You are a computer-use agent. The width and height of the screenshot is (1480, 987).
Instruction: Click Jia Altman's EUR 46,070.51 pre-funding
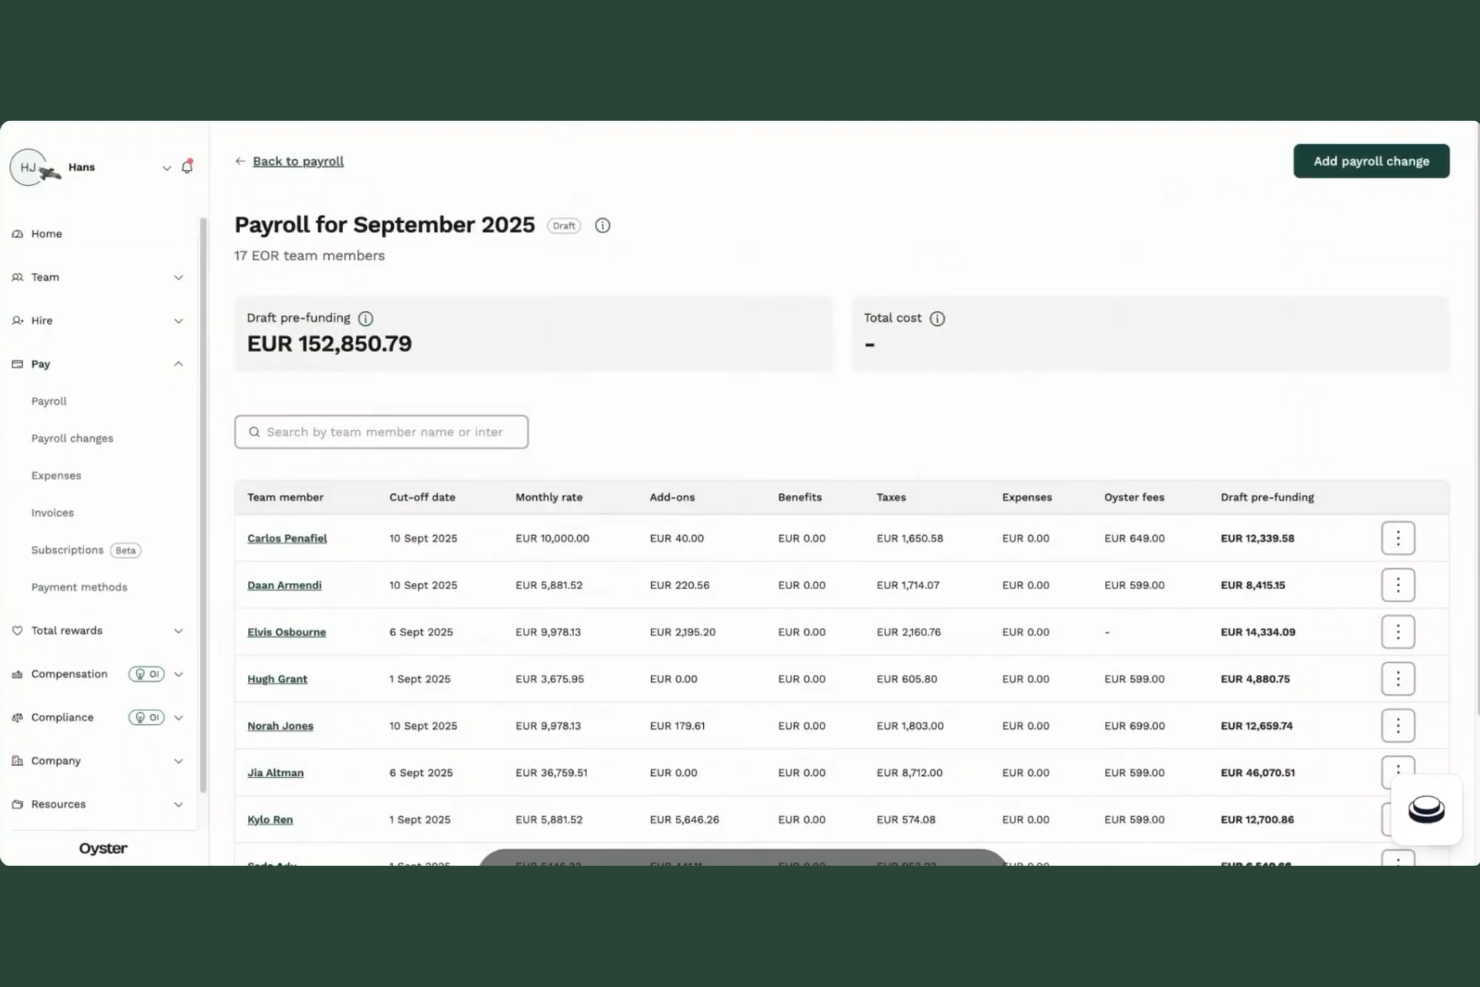coord(1257,773)
